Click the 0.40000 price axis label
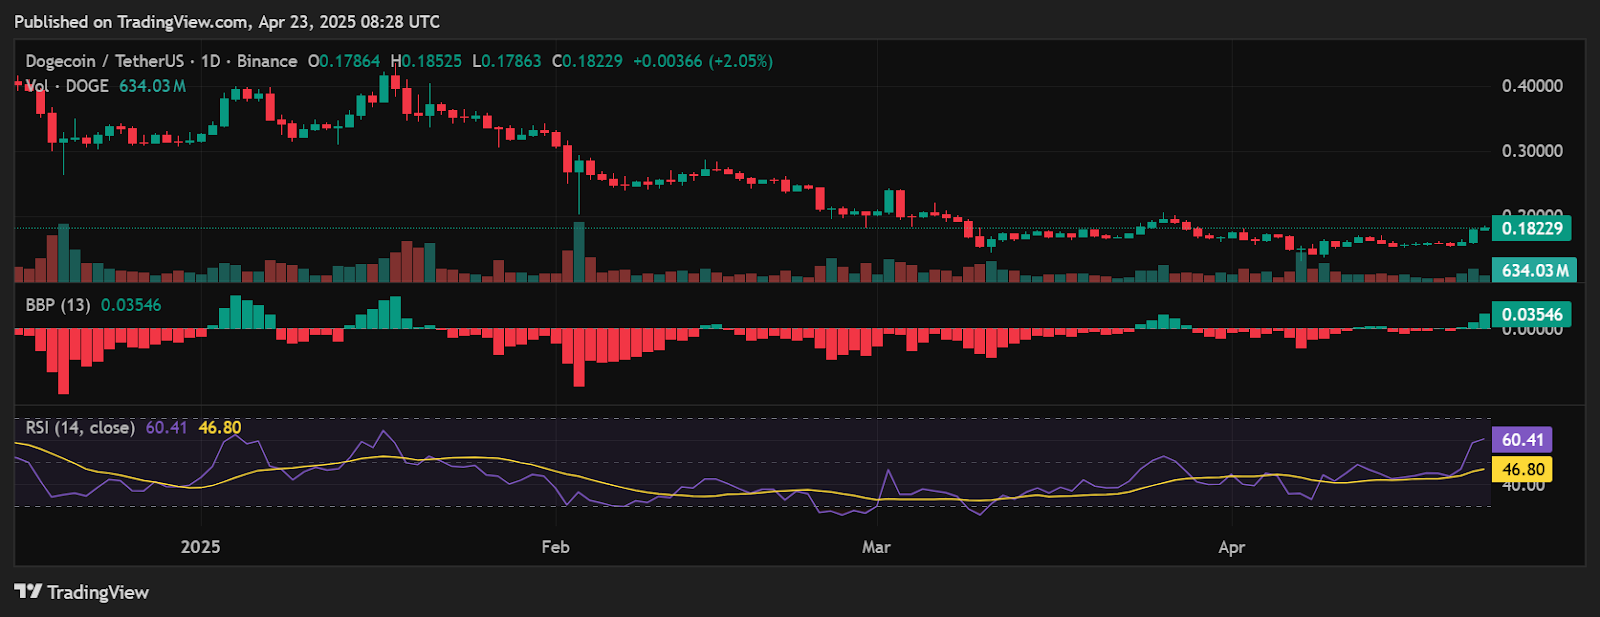The width and height of the screenshot is (1600, 617). (1532, 86)
